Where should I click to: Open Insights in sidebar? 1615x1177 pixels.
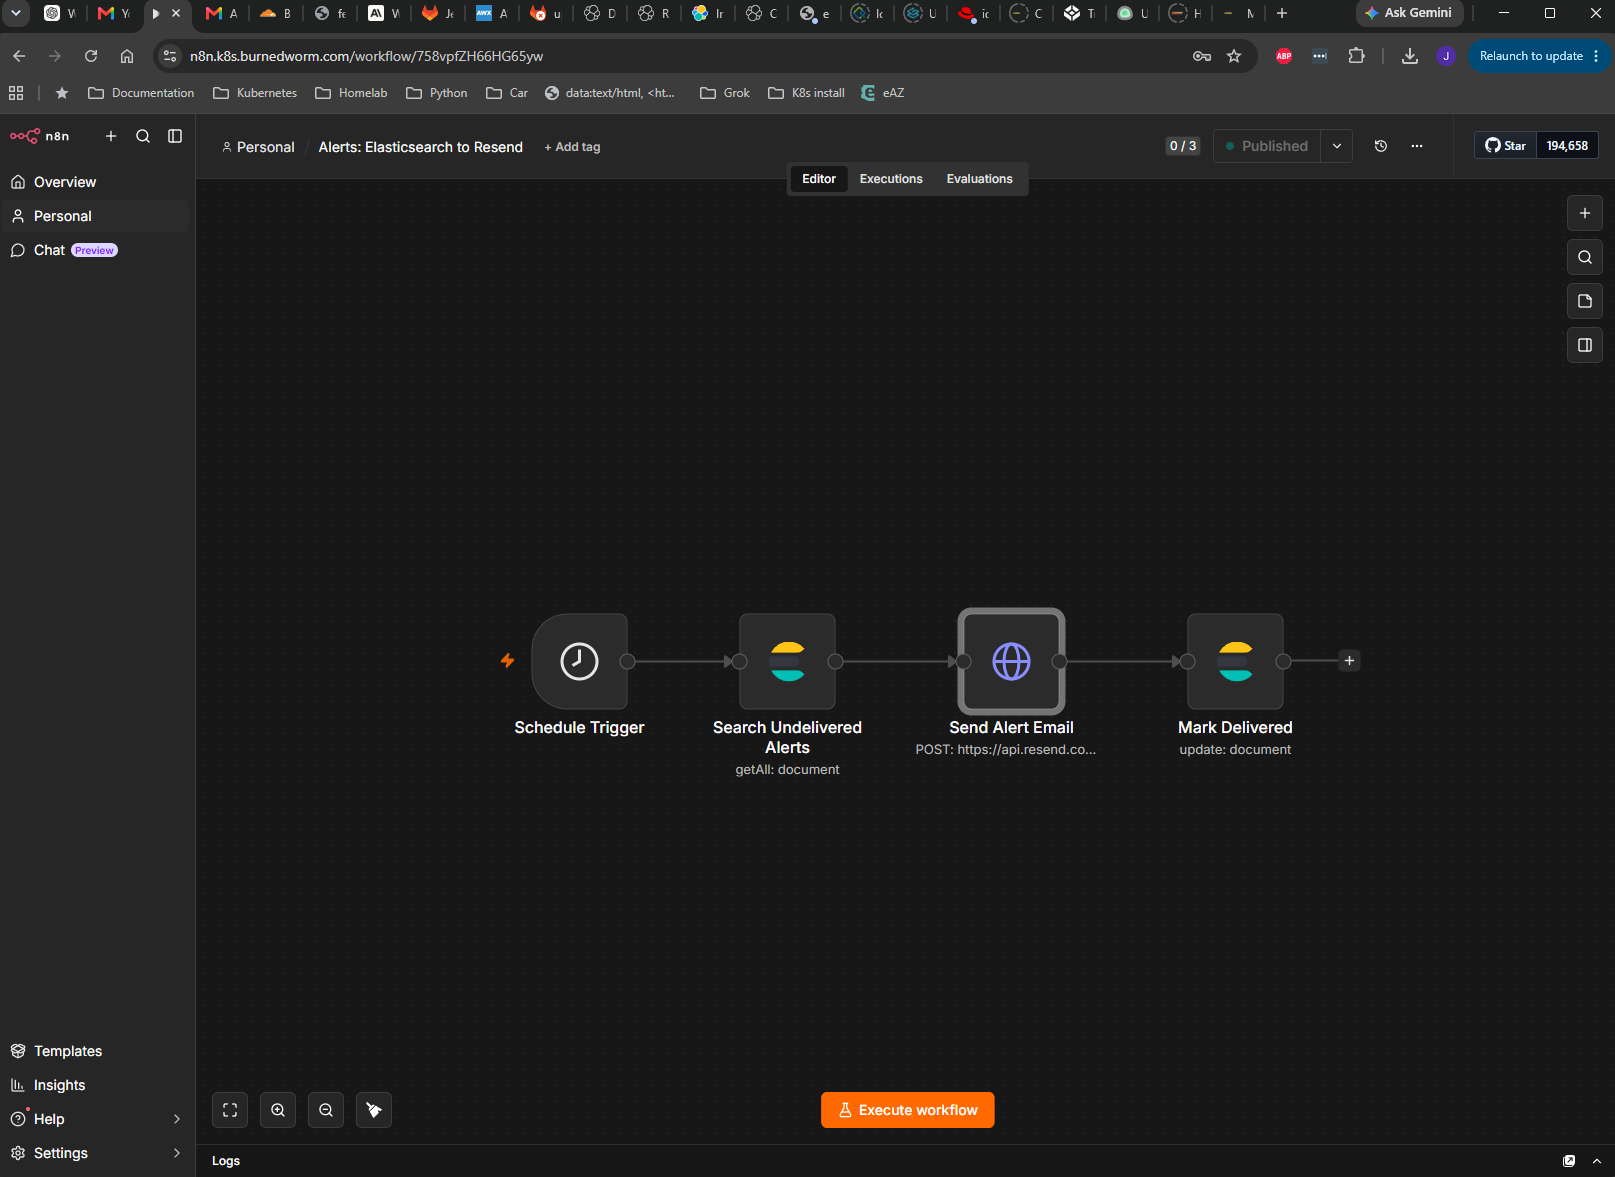tap(95, 1085)
